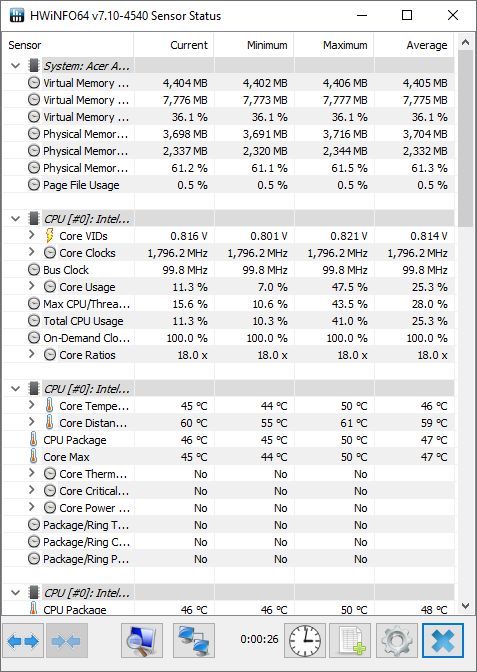Select the Bus Clock sensor row
This screenshot has width=477, height=672.
coord(229,270)
